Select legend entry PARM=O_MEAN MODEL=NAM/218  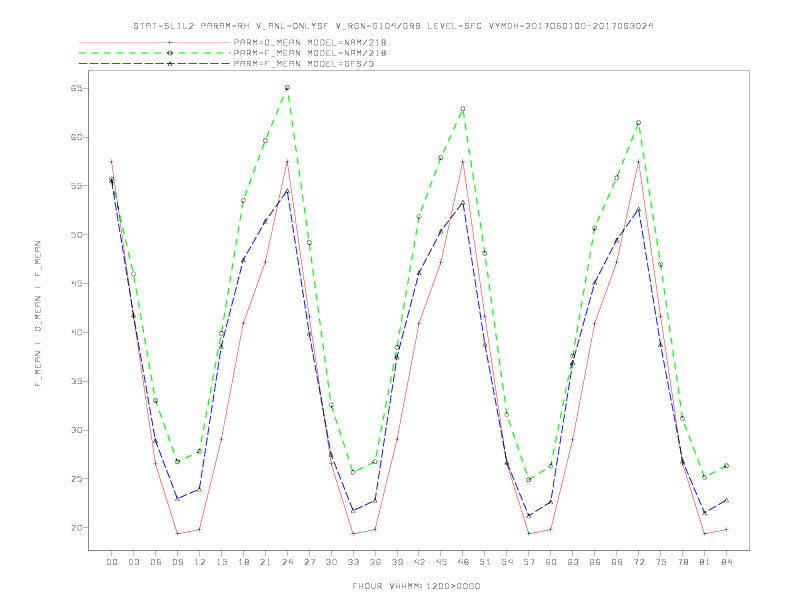click(x=310, y=42)
